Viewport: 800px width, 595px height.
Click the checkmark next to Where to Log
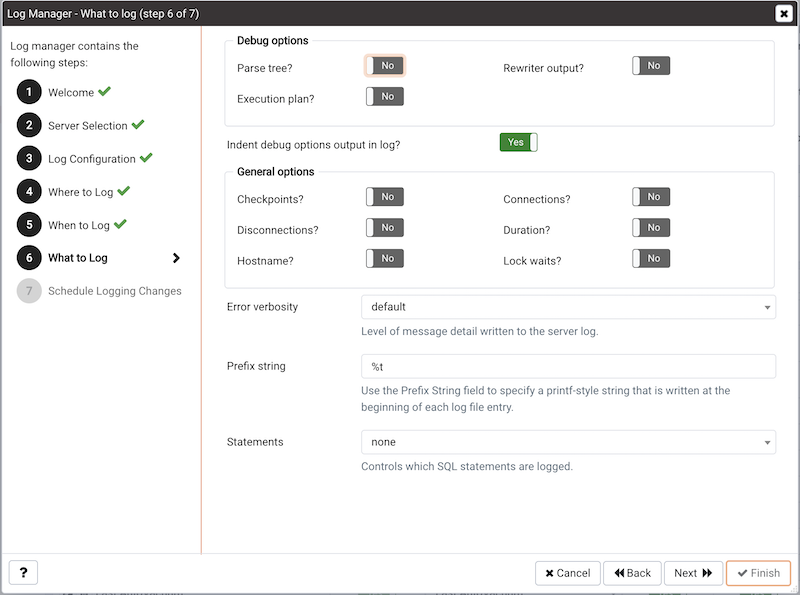123,191
